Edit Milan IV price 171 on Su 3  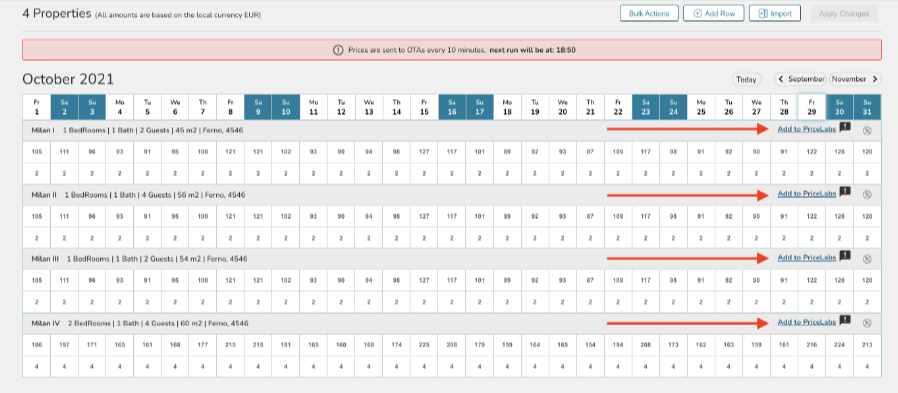click(92, 345)
